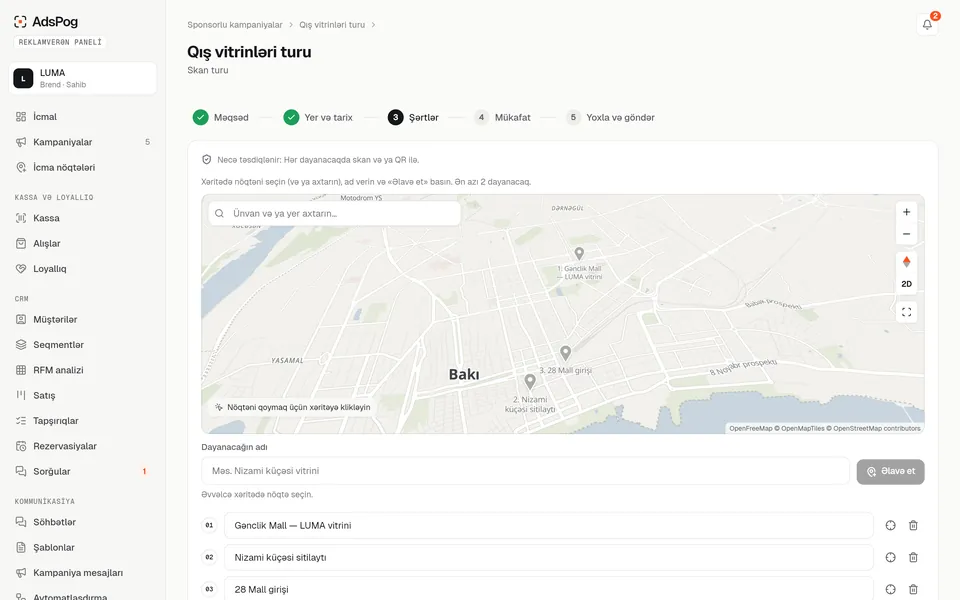The image size is (960, 600).
Task: Open the LUMA brand switcher
Action: pyautogui.click(x=83, y=78)
